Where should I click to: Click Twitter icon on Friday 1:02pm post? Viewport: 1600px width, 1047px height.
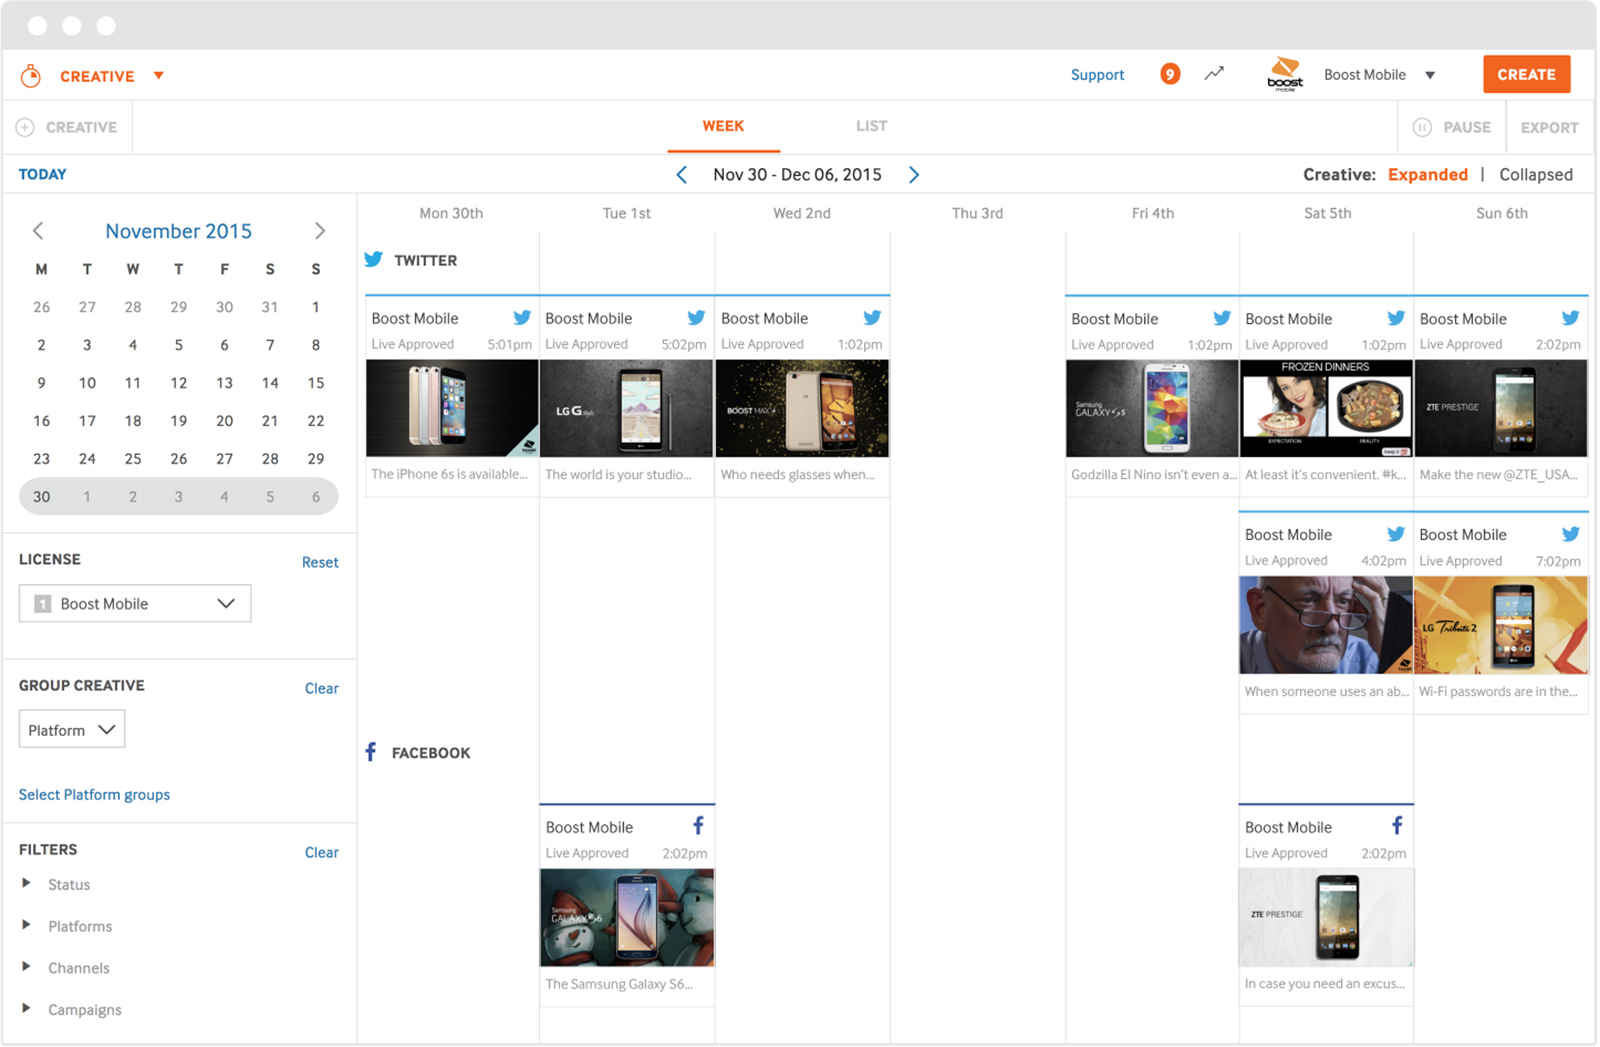click(1222, 318)
